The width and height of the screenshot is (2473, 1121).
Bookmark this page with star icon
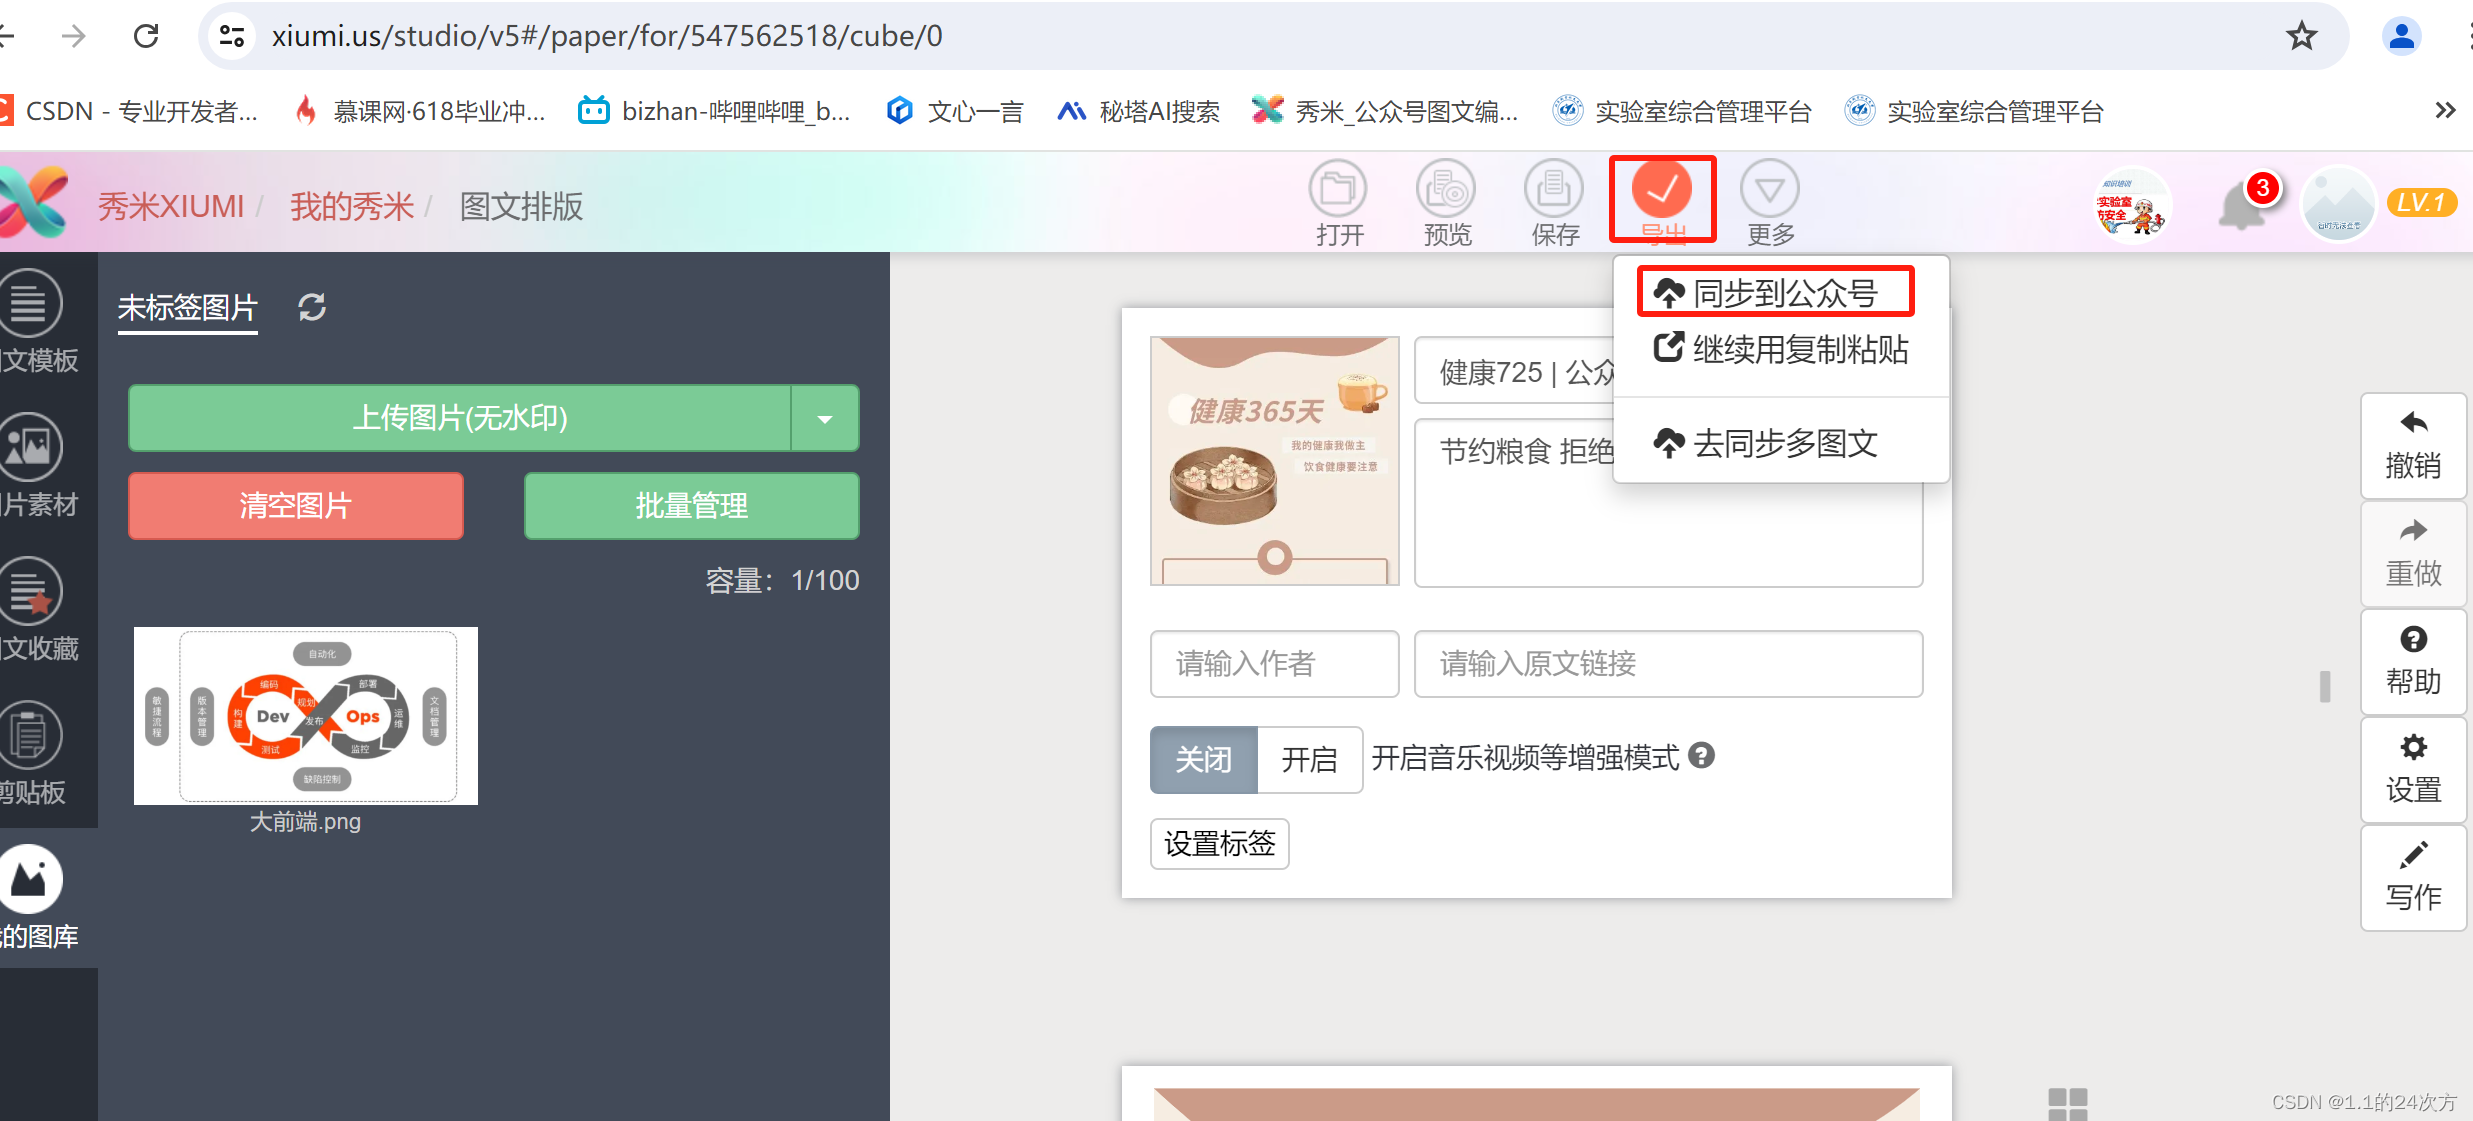2301,37
